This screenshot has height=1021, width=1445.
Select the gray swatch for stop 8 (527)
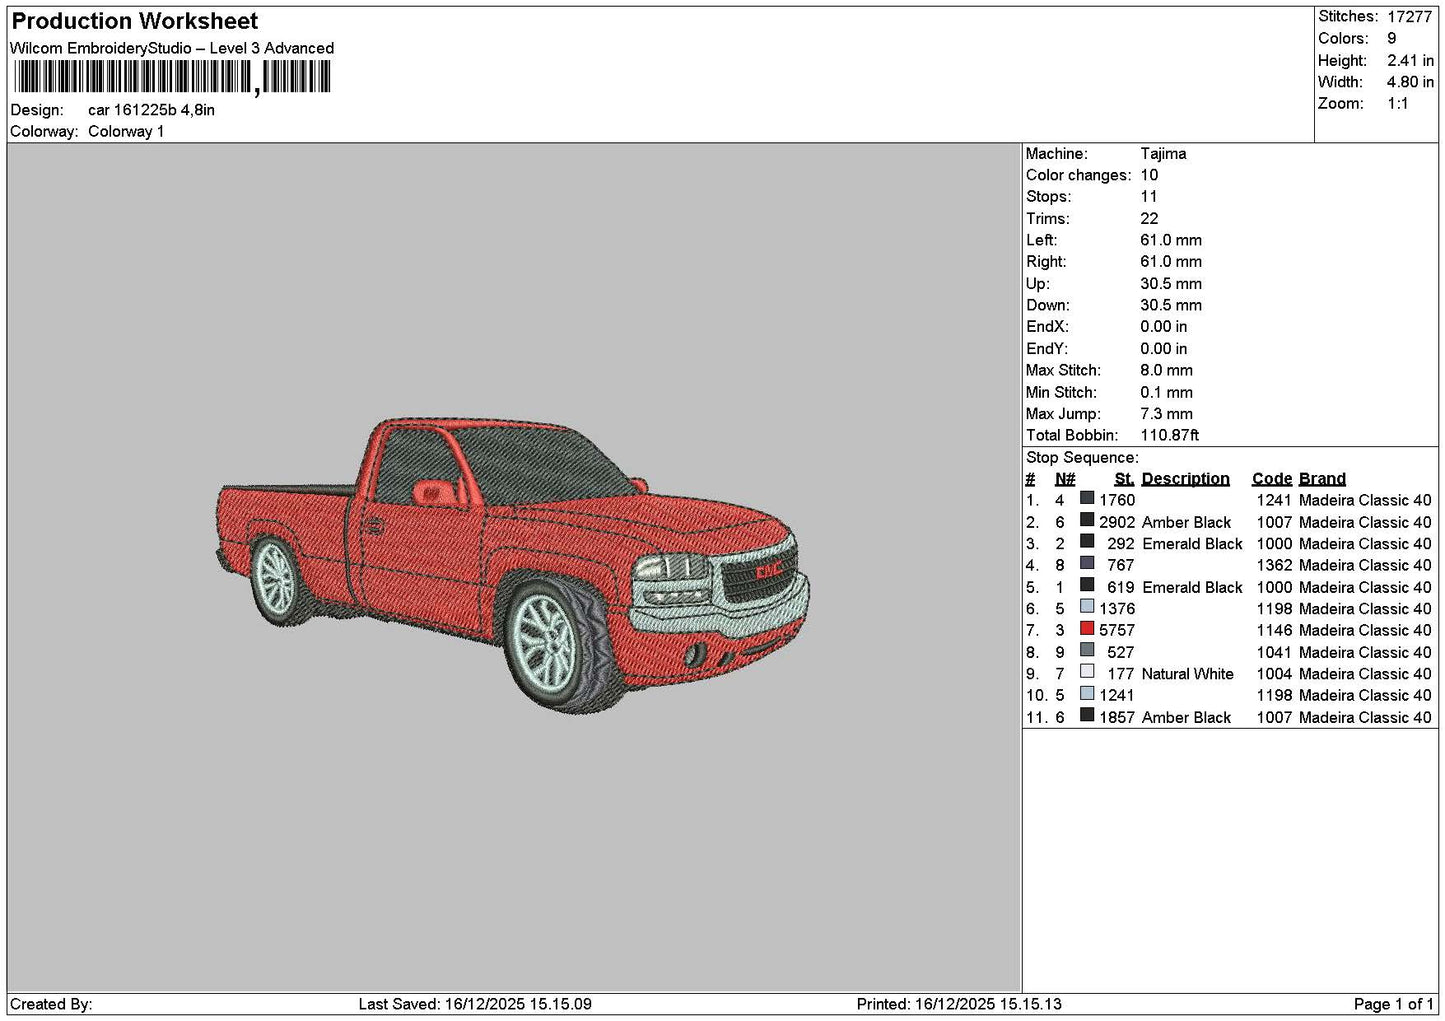(1087, 650)
